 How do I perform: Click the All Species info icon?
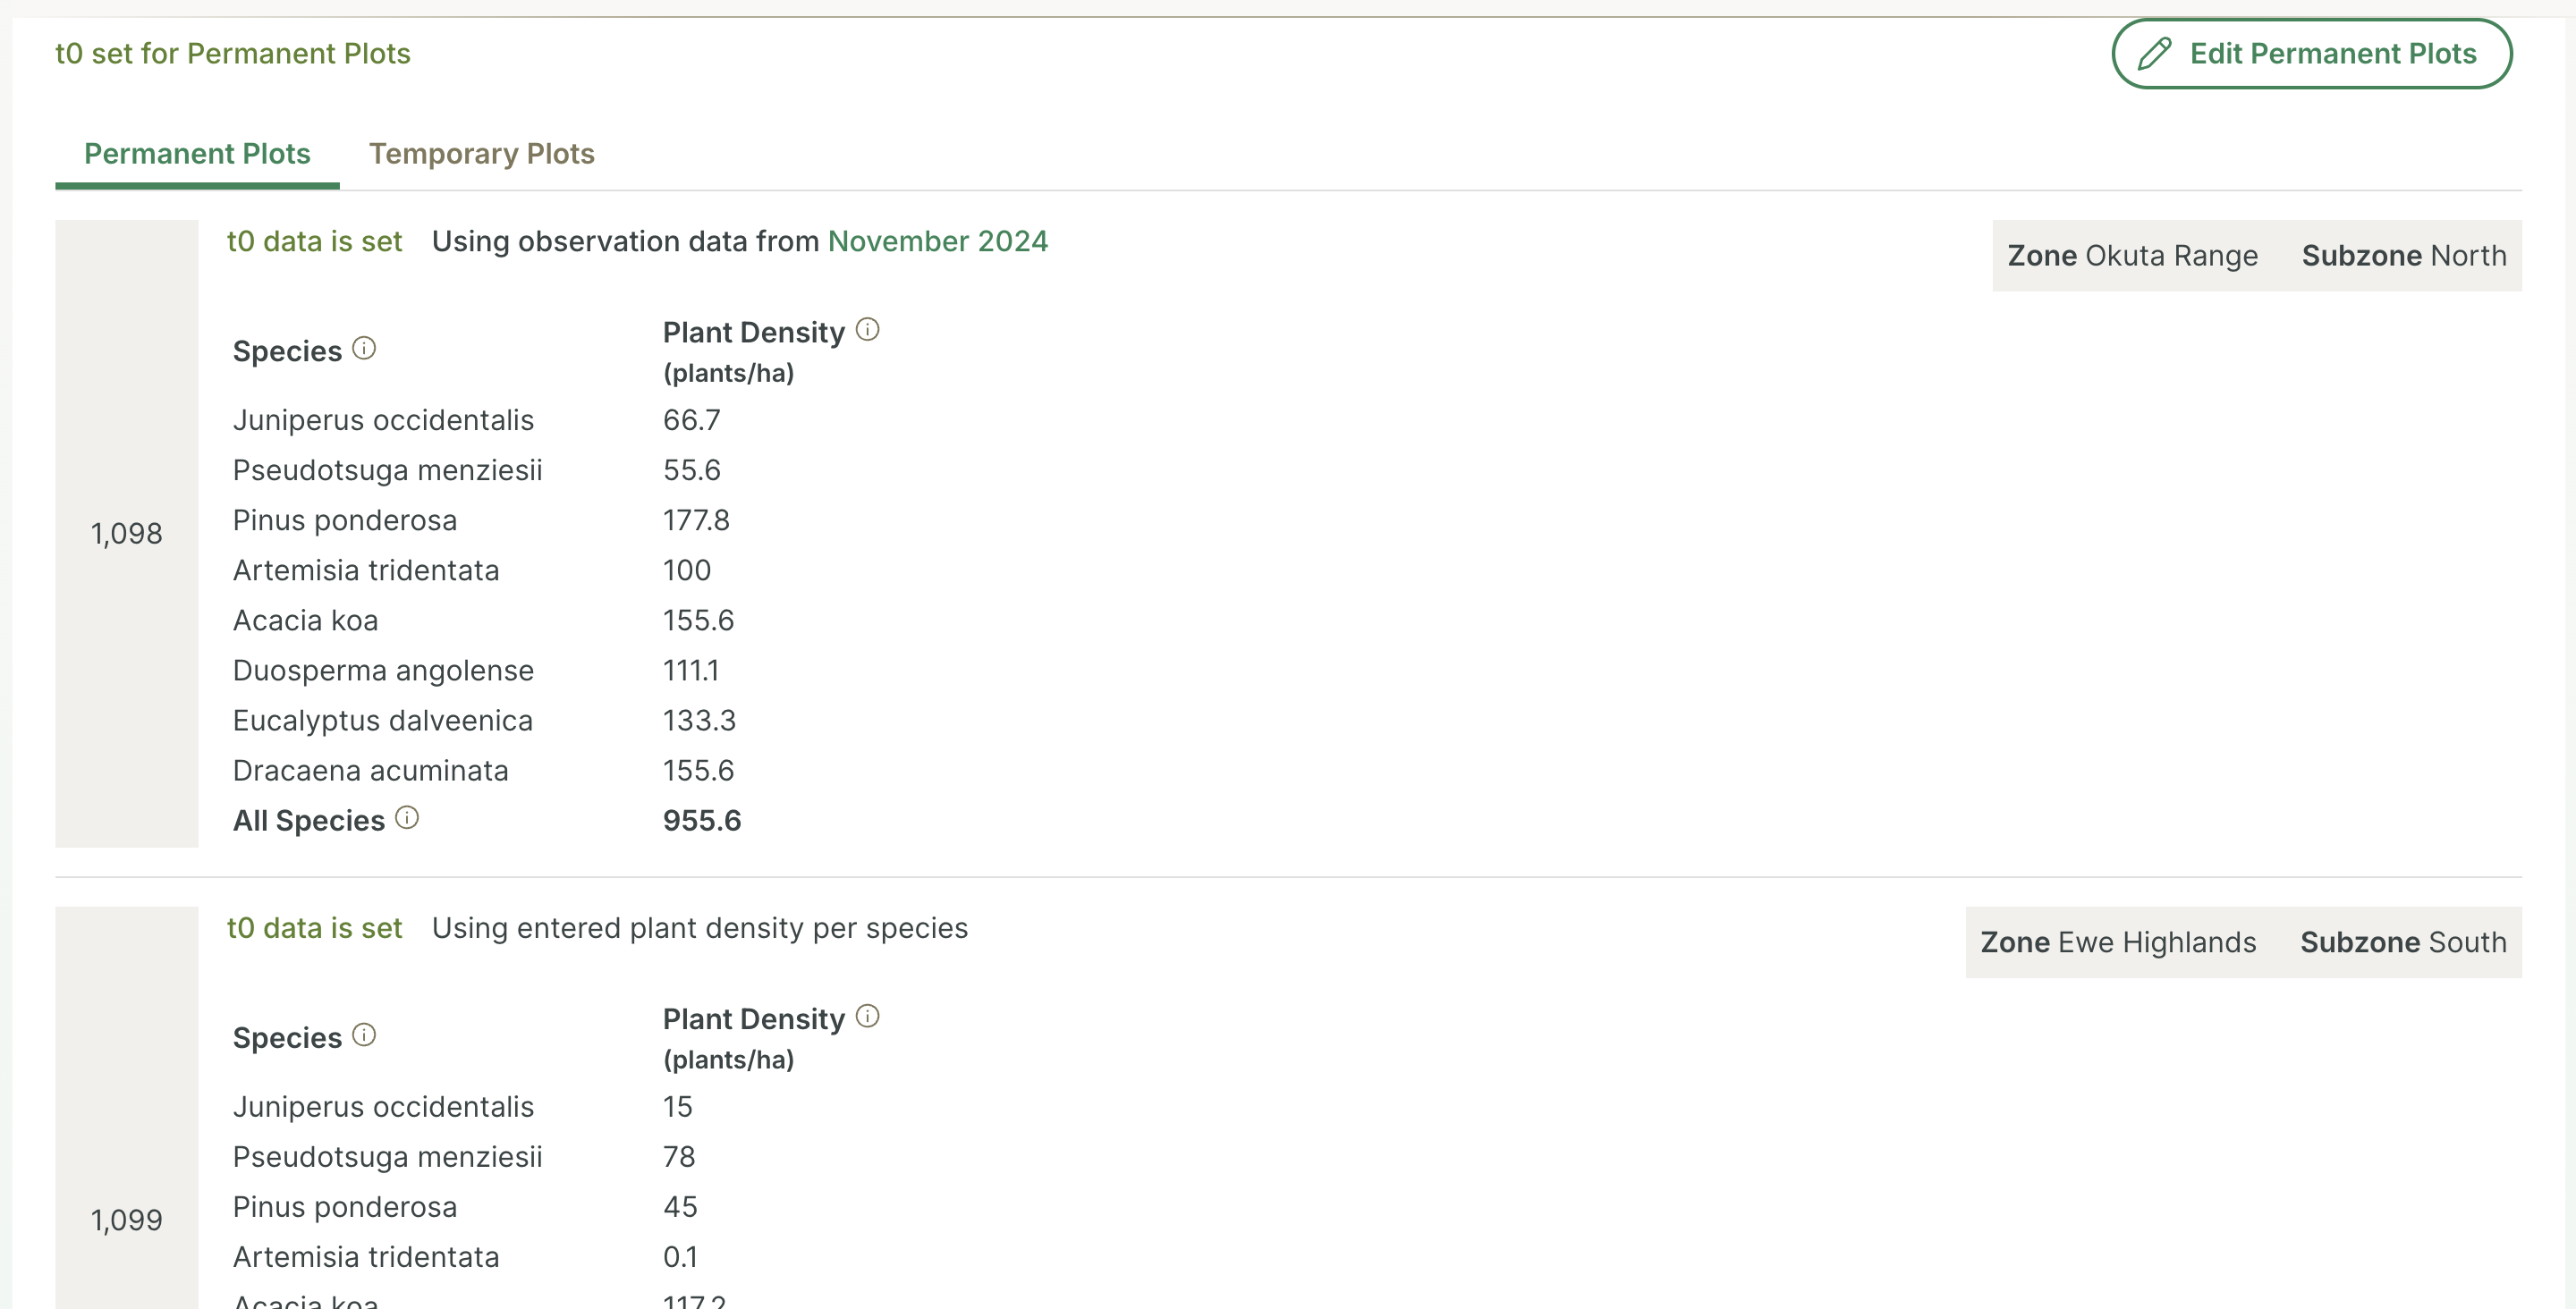coord(407,818)
